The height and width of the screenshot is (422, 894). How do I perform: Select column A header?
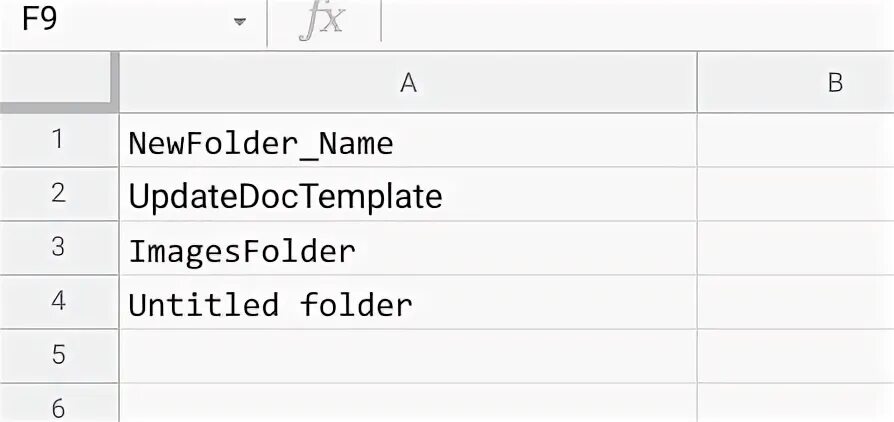tap(408, 84)
